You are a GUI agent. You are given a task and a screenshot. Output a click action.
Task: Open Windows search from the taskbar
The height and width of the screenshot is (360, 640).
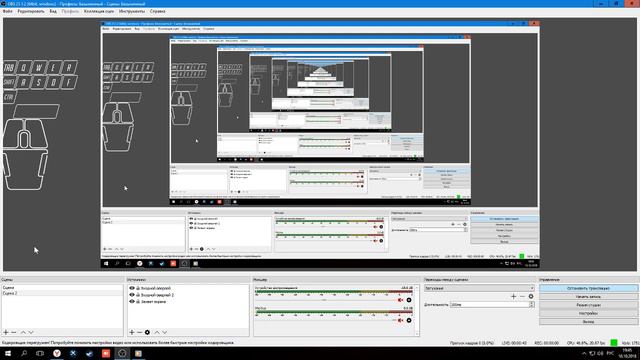24,353
